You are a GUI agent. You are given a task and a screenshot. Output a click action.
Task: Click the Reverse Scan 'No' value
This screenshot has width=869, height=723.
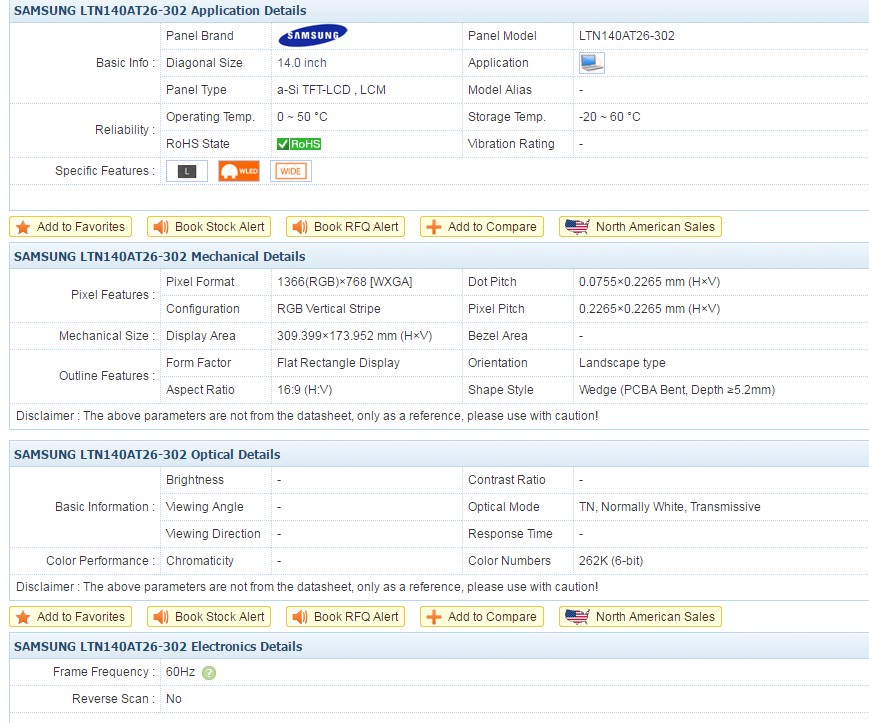tap(173, 699)
